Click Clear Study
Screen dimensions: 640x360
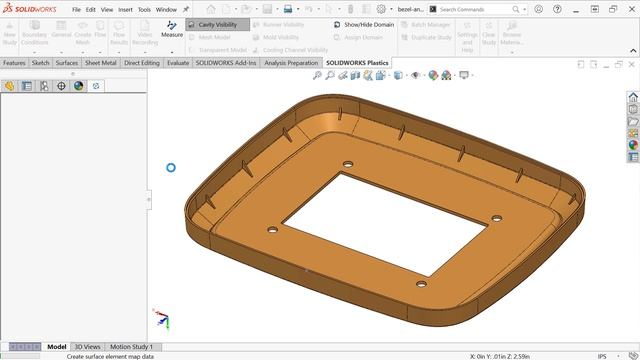click(x=489, y=34)
